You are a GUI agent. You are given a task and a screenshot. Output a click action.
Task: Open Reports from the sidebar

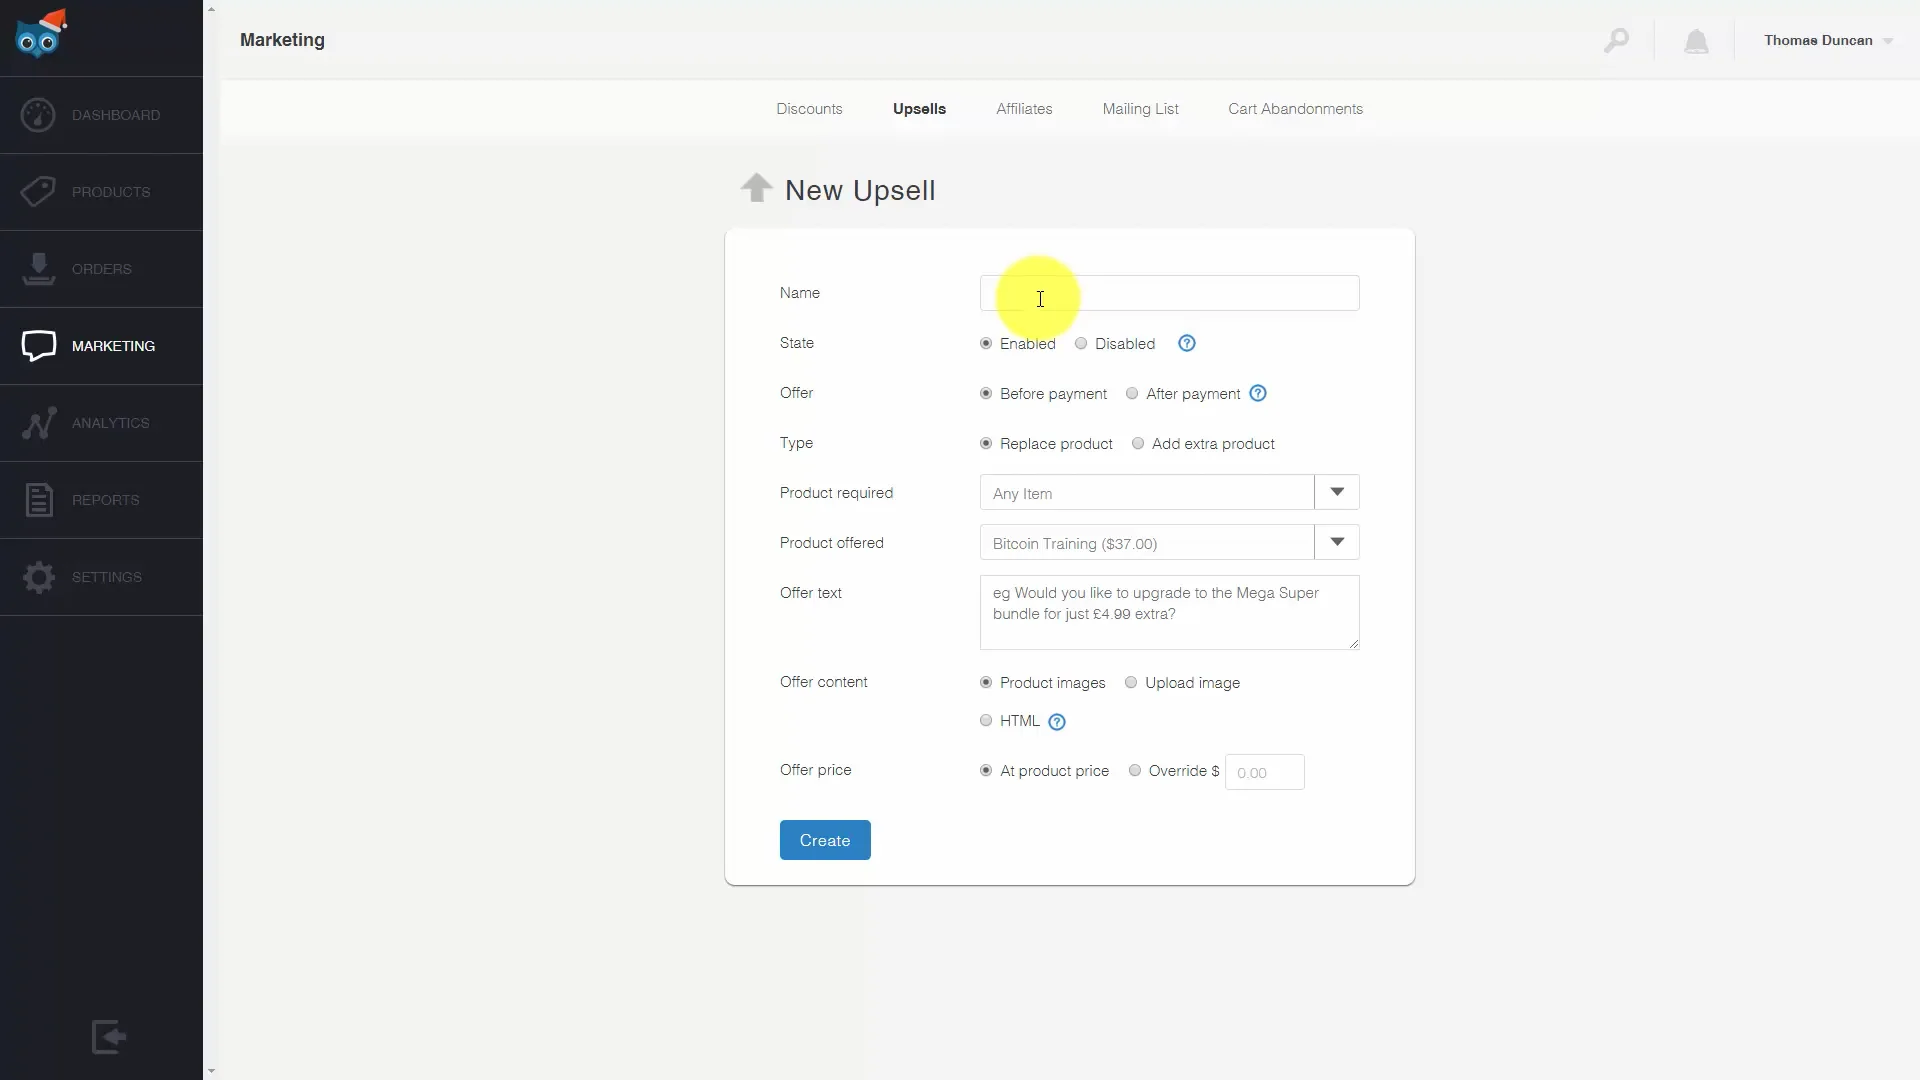pos(100,500)
